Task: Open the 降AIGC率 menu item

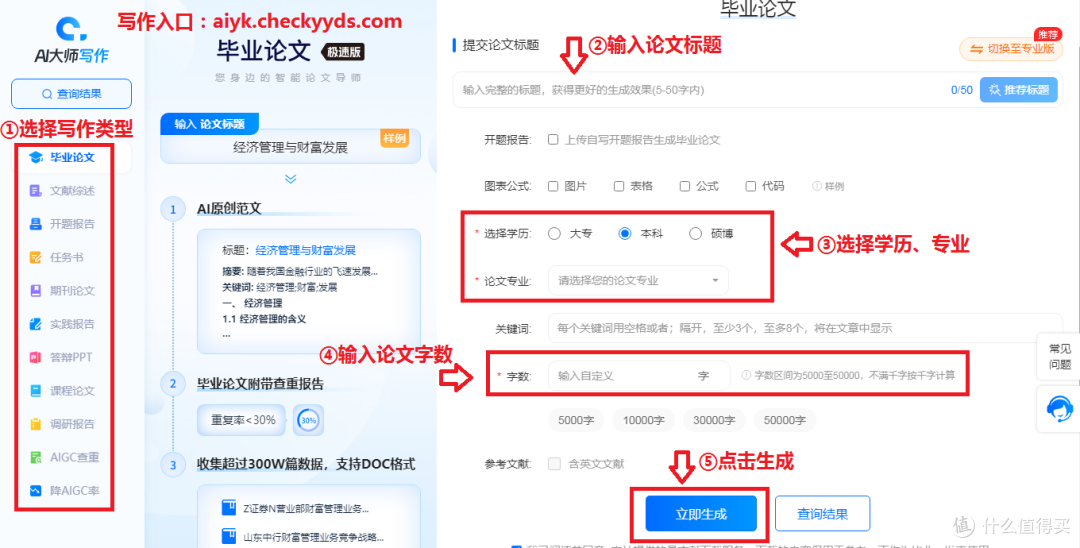Action: (72, 491)
